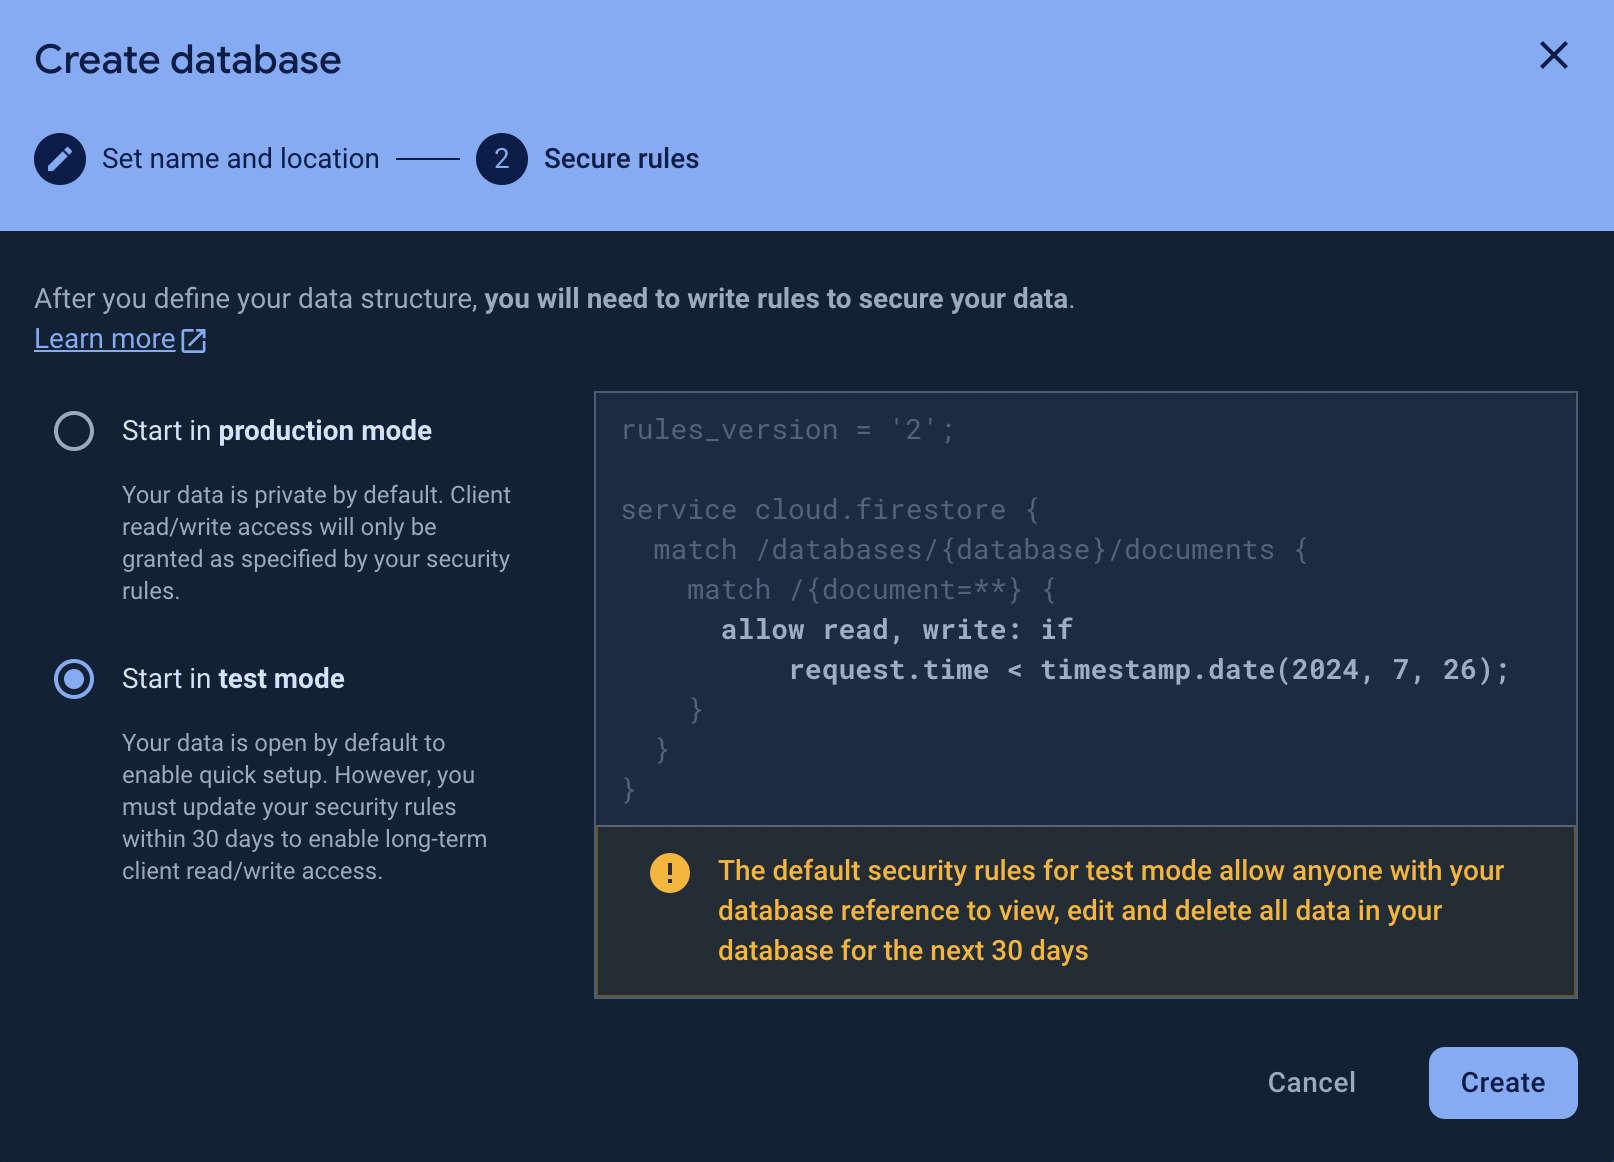Click the test mode description paragraph
The height and width of the screenshot is (1162, 1614).
click(x=305, y=807)
